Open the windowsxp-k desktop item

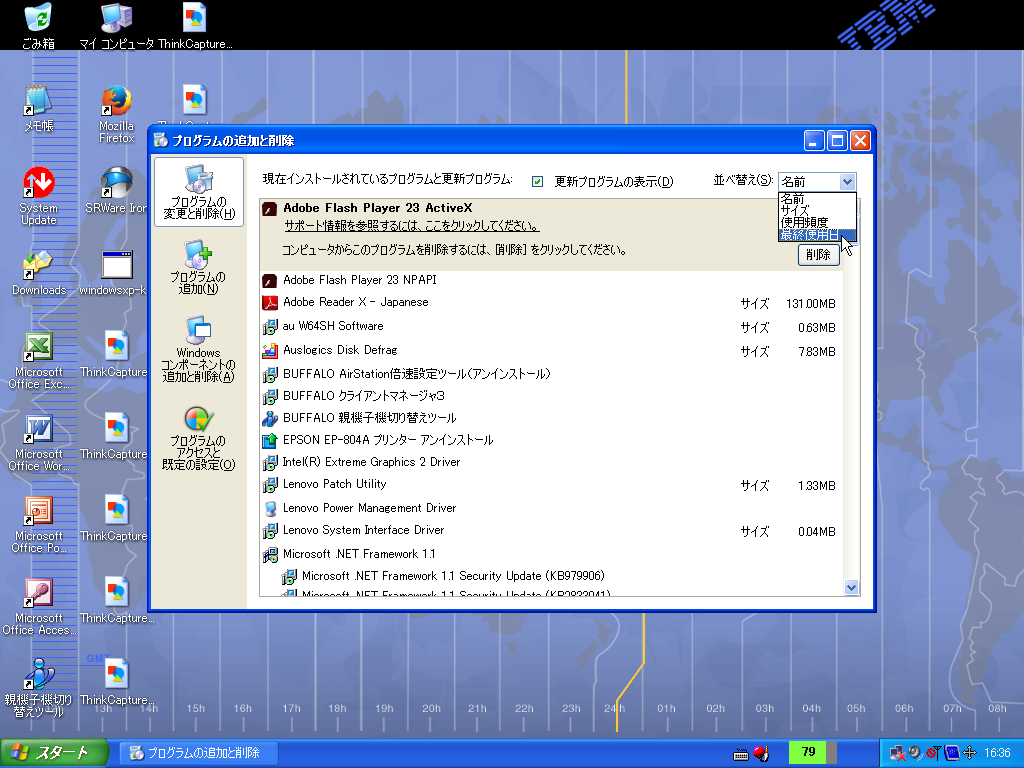coord(114,273)
